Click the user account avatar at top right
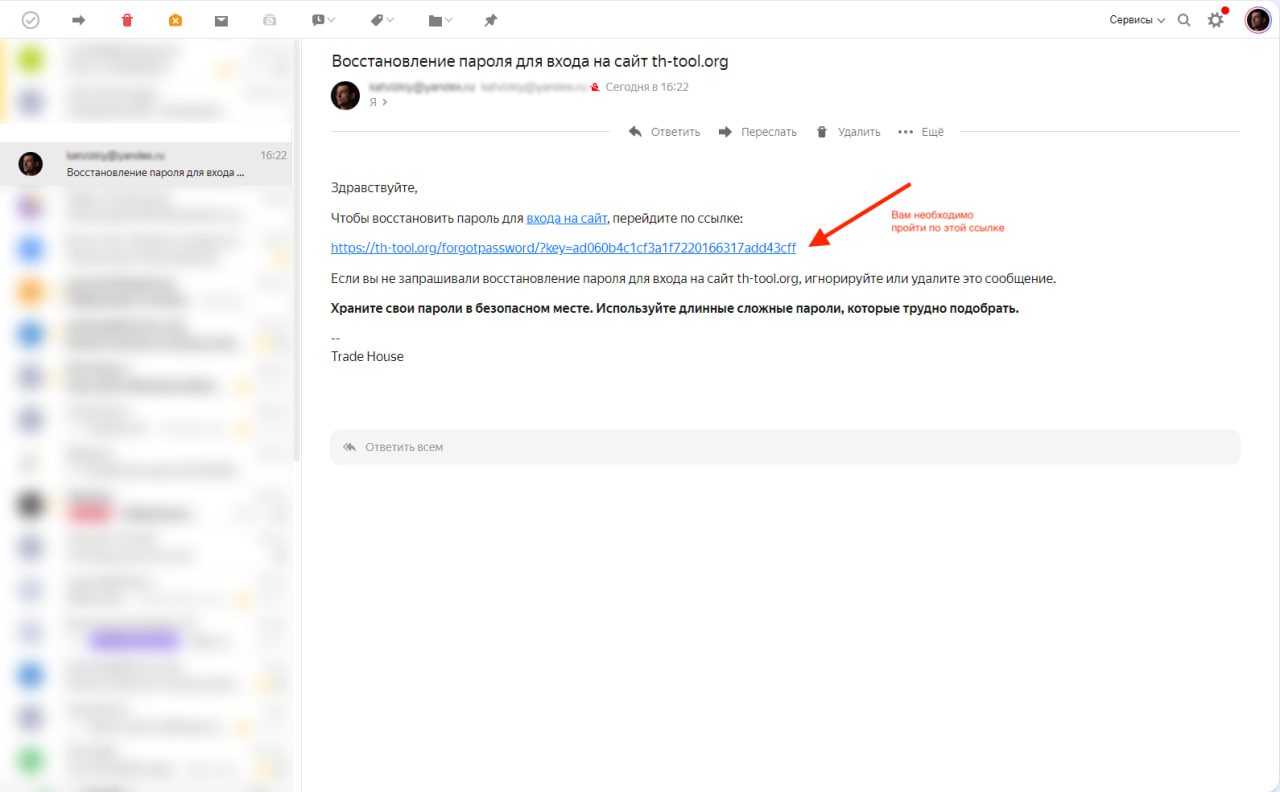Viewport: 1280px width, 792px height. point(1257,20)
